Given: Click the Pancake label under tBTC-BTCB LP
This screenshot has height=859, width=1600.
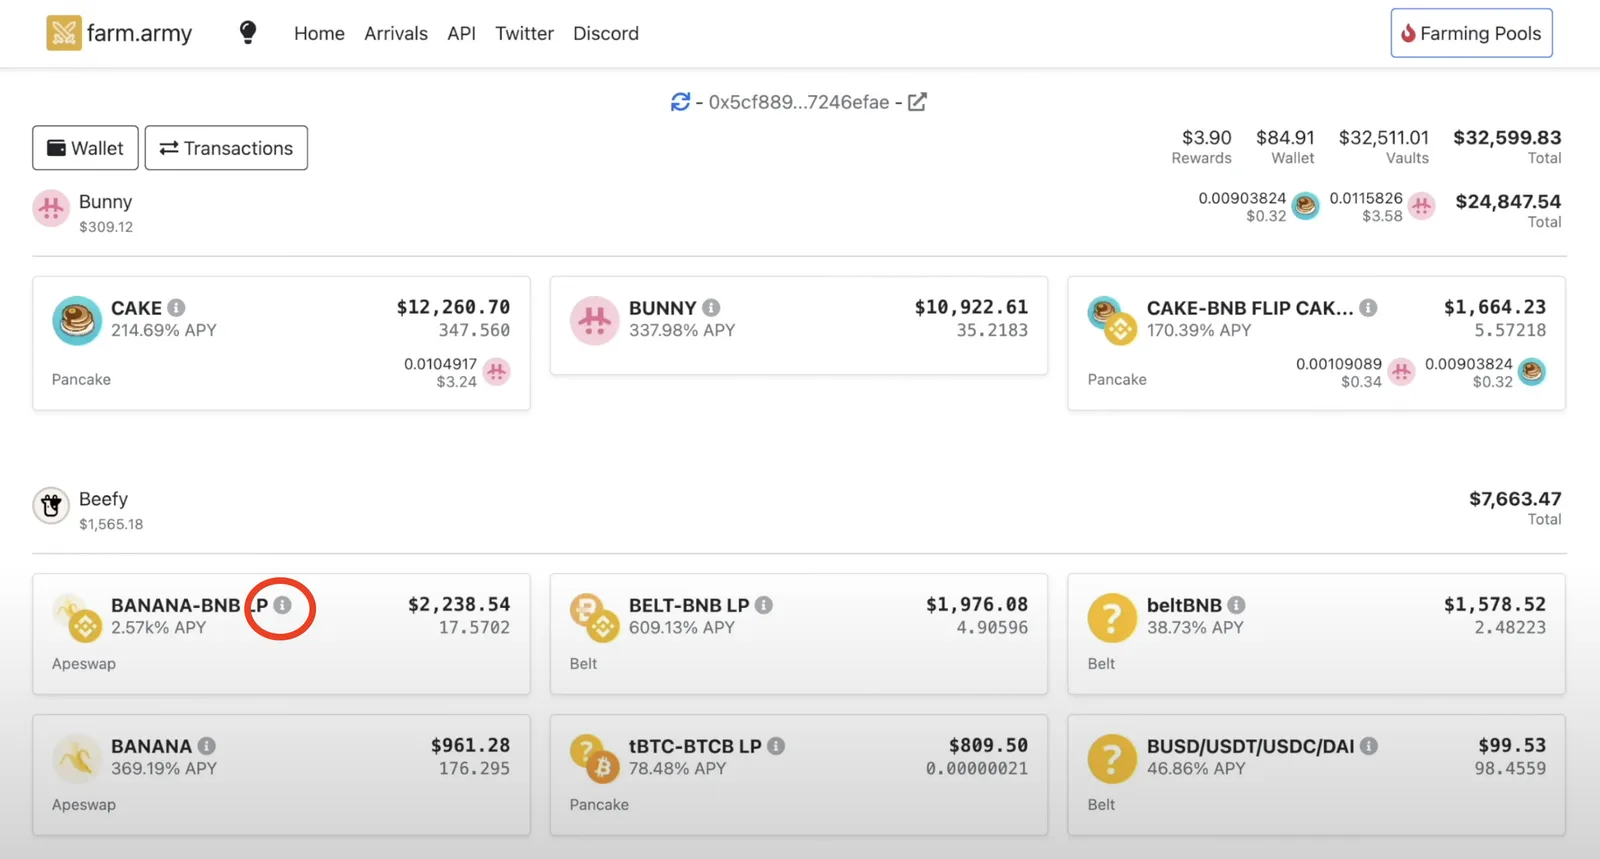Looking at the screenshot, I should pyautogui.click(x=599, y=805).
